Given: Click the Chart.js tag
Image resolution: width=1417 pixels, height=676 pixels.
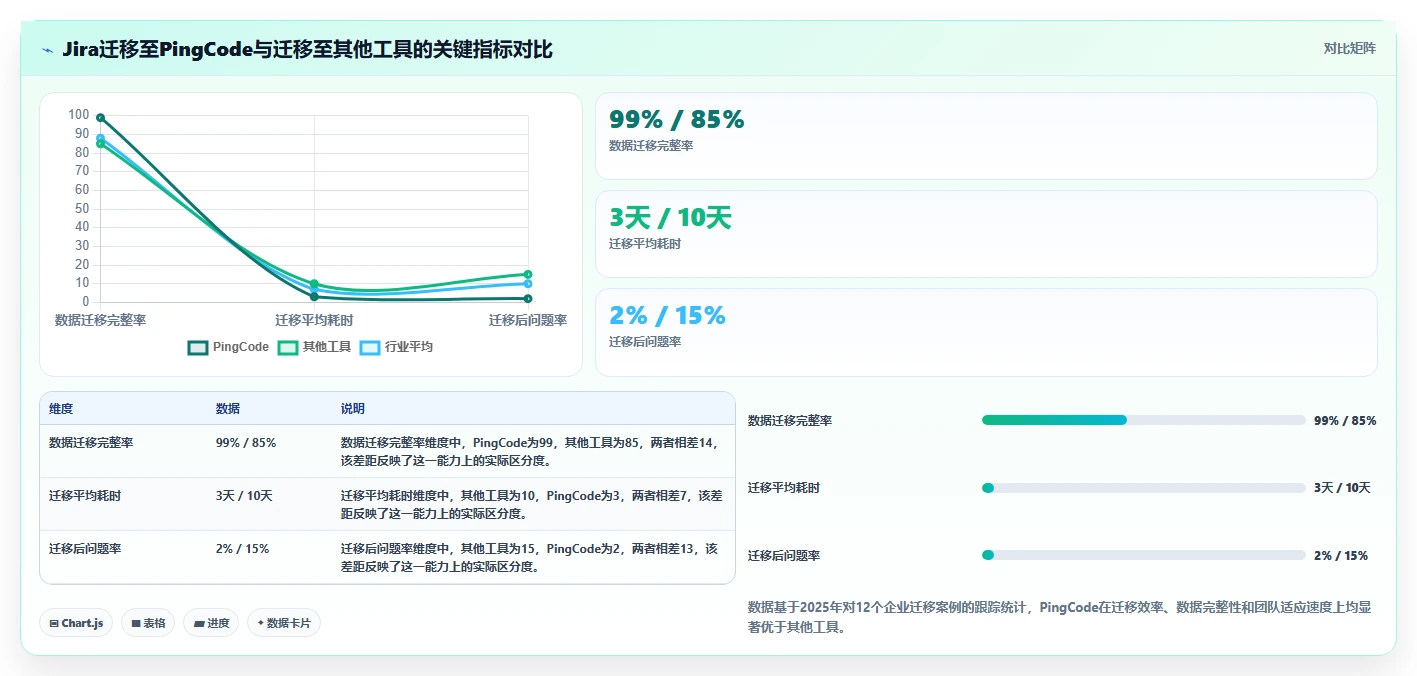Looking at the screenshot, I should point(77,623).
